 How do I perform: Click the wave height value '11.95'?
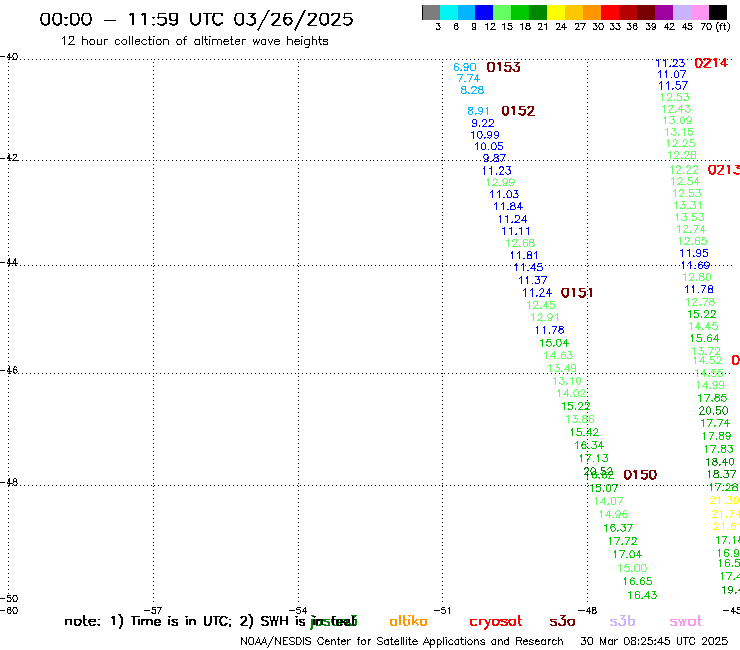click(x=694, y=253)
